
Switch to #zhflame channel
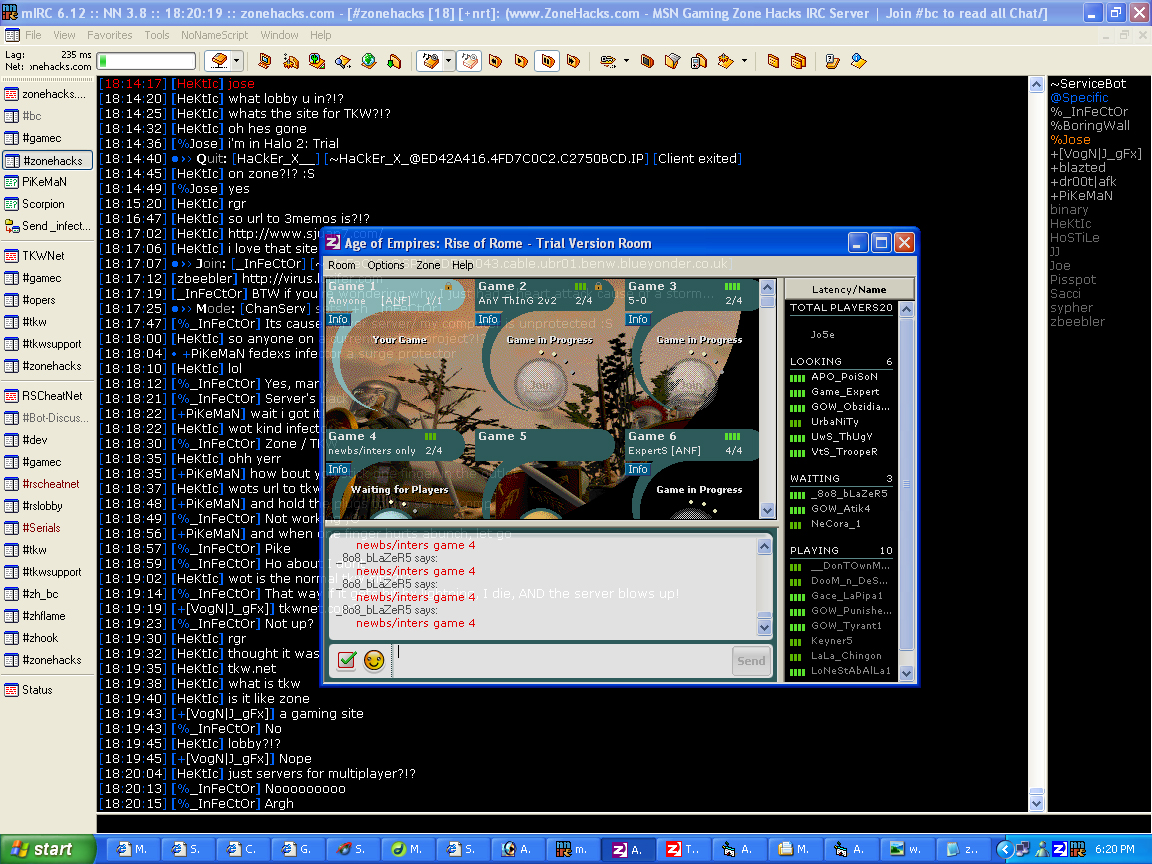(48, 616)
